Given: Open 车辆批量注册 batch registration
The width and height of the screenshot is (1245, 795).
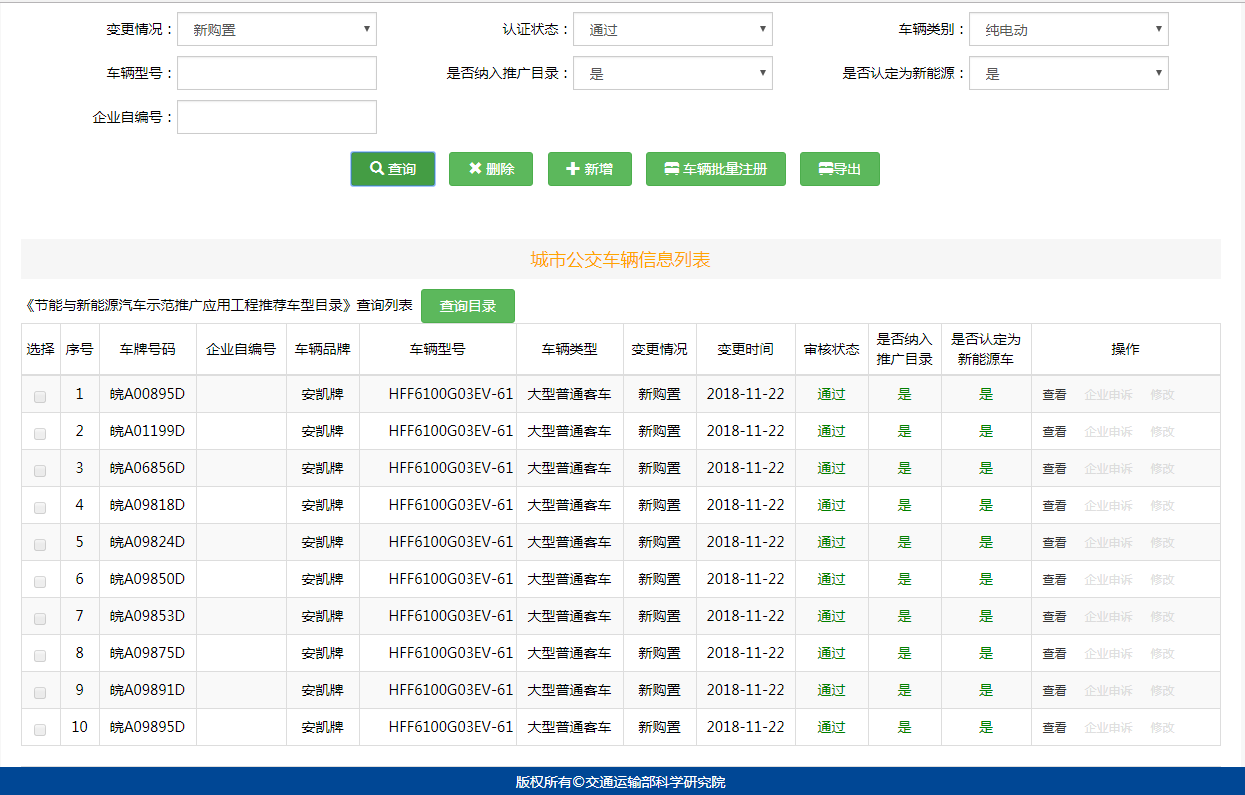Looking at the screenshot, I should (x=715, y=169).
